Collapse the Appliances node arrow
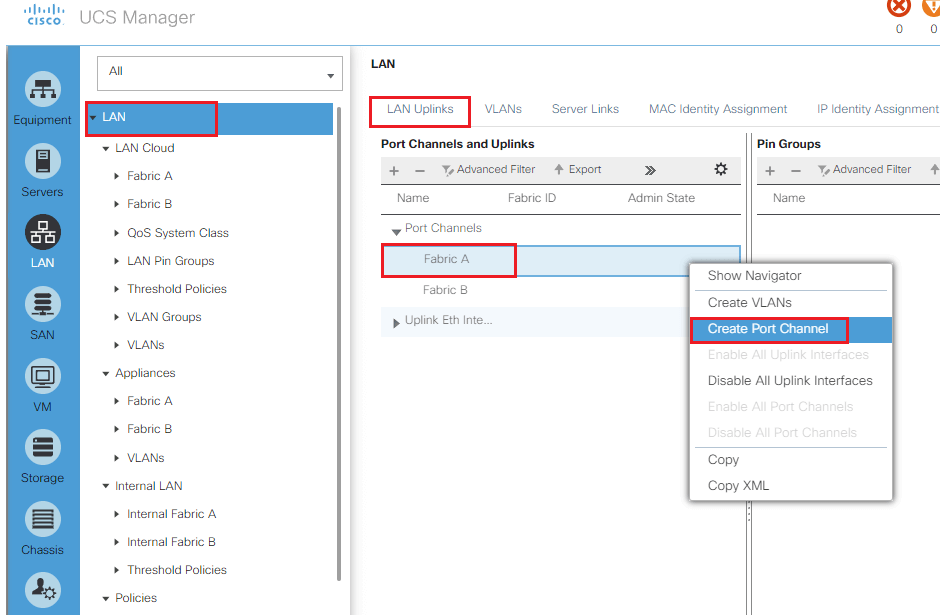The width and height of the screenshot is (940, 615). [106, 373]
